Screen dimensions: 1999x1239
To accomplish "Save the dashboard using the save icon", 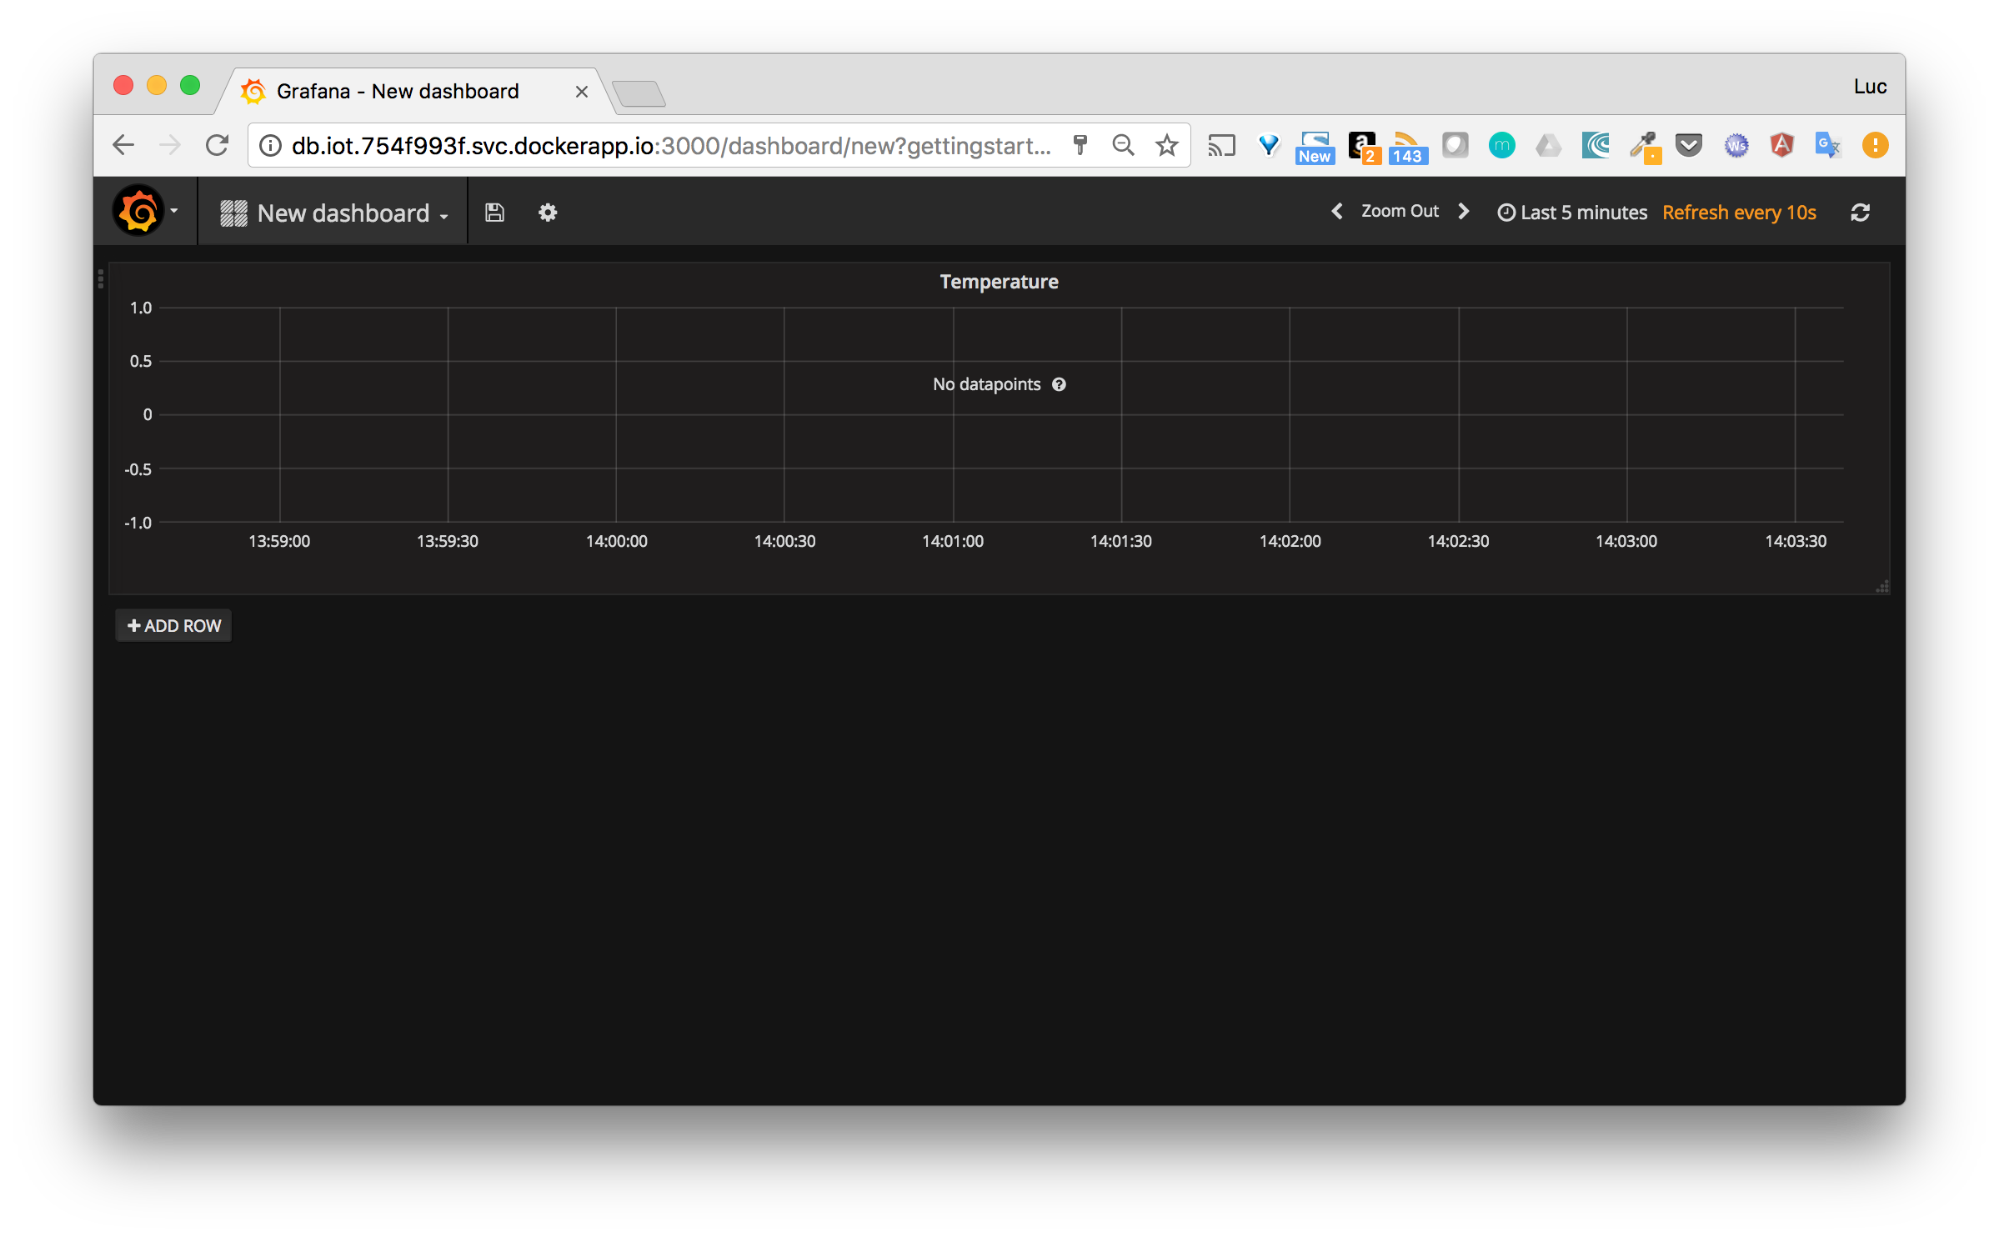I will tap(494, 212).
